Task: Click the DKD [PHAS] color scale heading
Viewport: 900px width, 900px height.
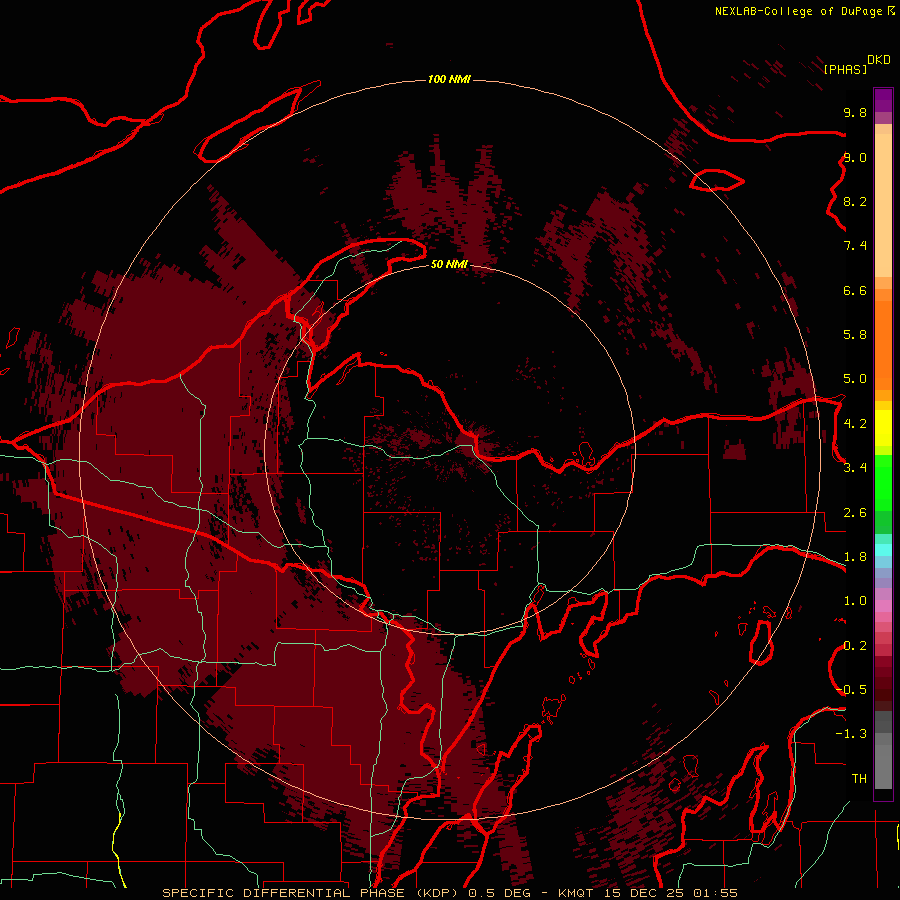Action: coord(857,64)
